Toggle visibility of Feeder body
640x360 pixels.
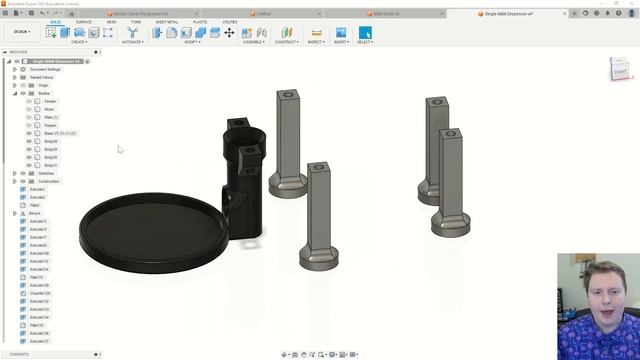click(29, 101)
